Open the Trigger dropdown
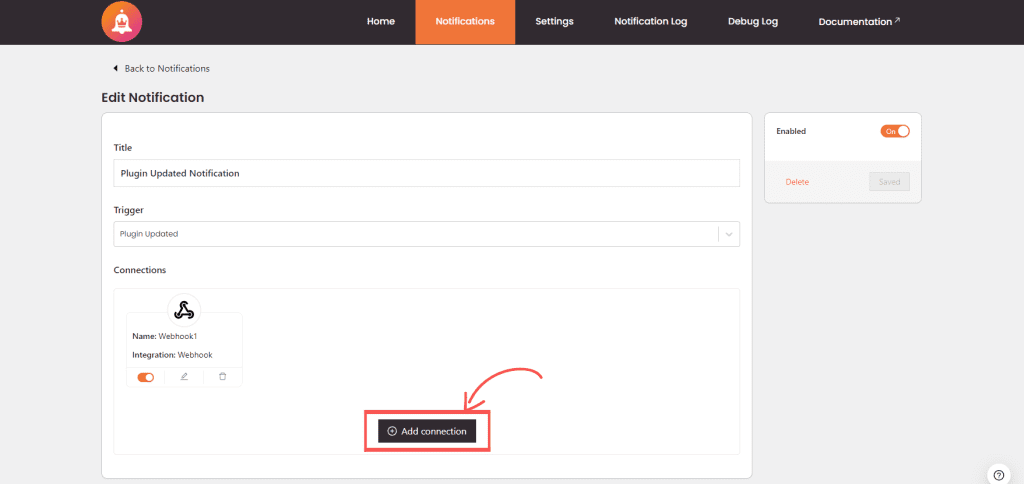The image size is (1024, 484). click(426, 234)
